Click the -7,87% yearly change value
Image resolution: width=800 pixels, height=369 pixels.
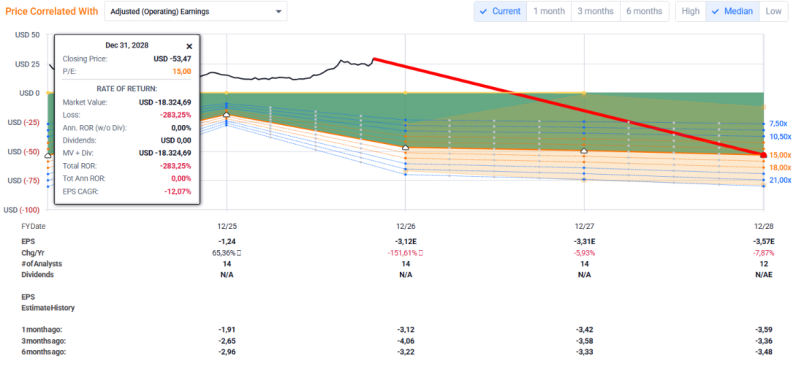pyautogui.click(x=764, y=253)
